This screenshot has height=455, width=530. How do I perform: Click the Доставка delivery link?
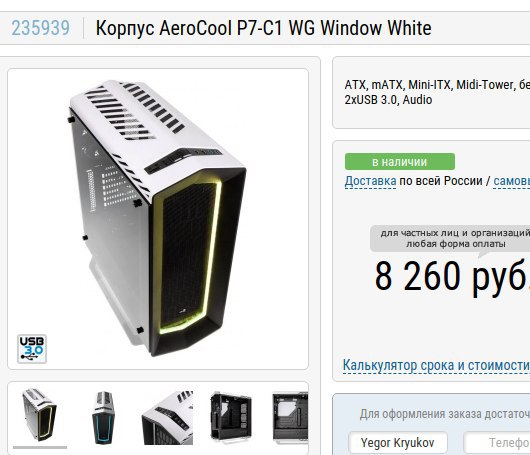pos(370,181)
